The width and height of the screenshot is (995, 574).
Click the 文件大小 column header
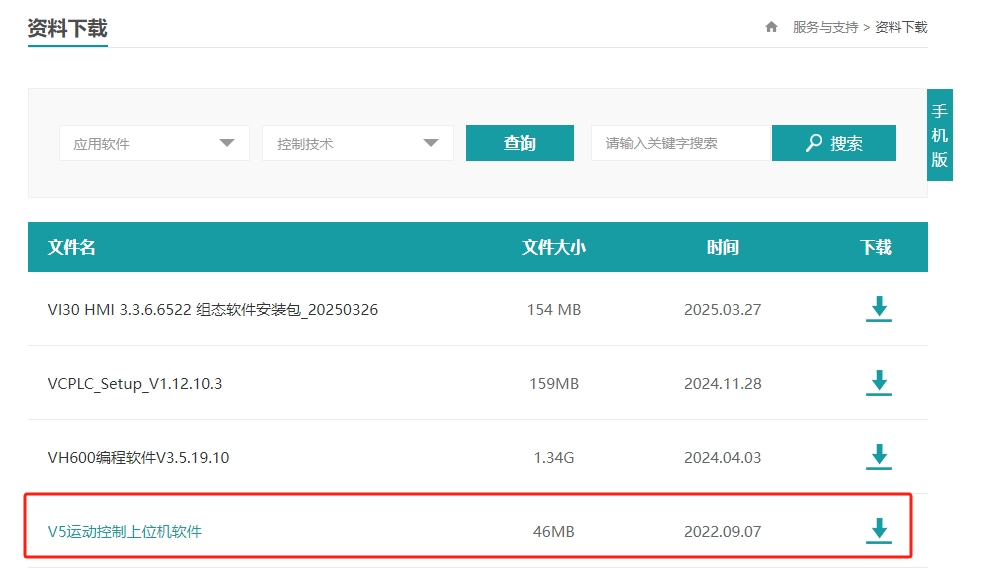(553, 247)
